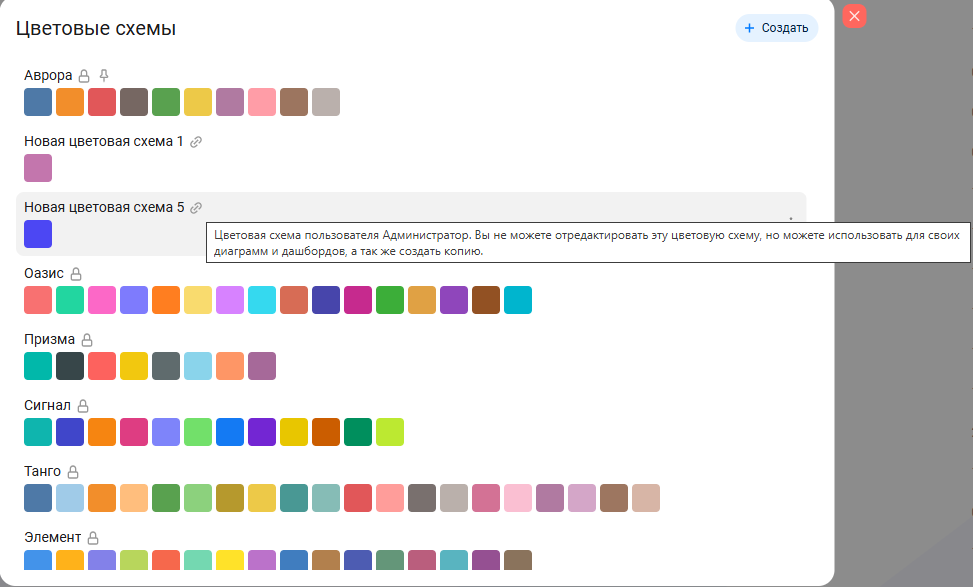Pick the pink-purple swatch in Новая цветовая схема 1

pyautogui.click(x=38, y=168)
